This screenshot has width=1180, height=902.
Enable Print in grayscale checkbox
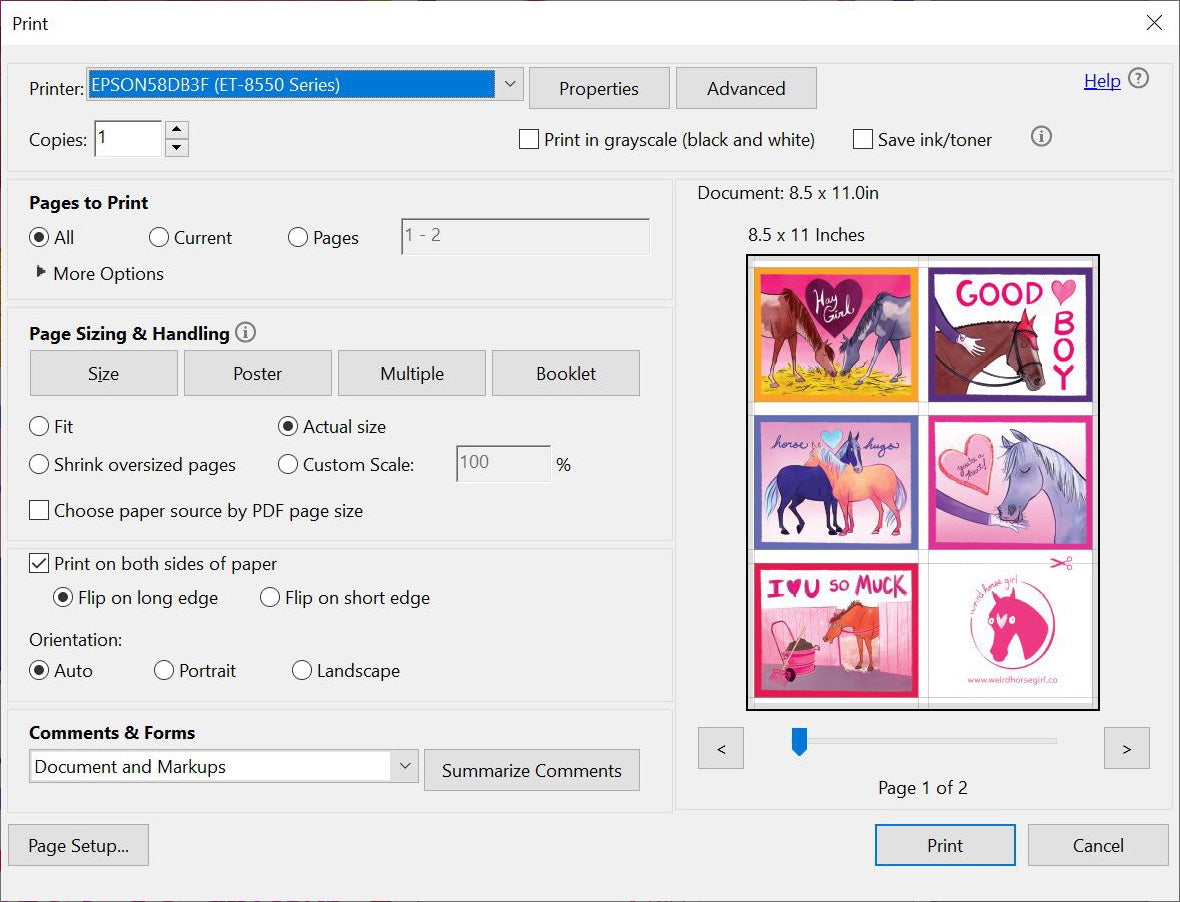tap(529, 140)
